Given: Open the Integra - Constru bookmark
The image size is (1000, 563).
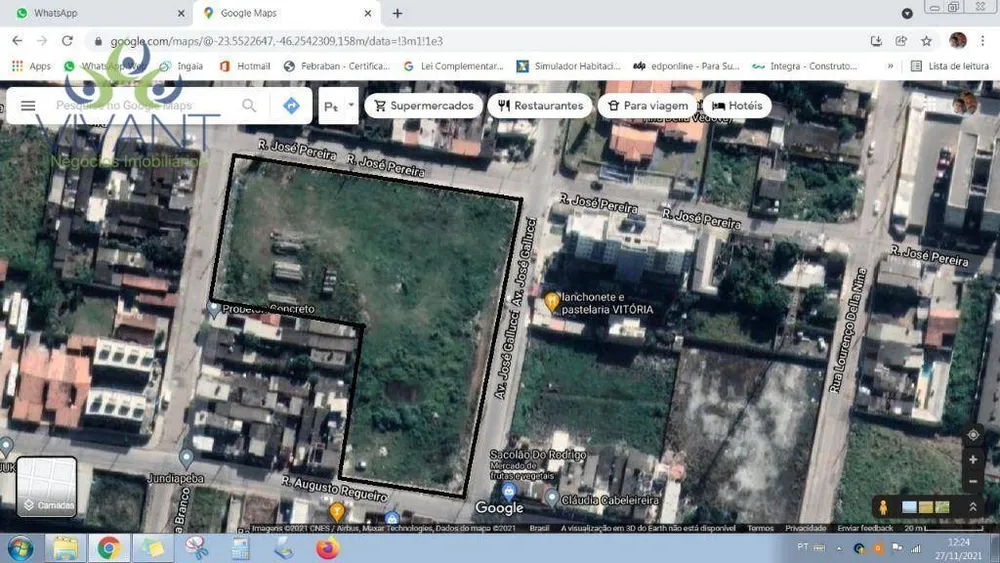Looking at the screenshot, I should [804, 66].
